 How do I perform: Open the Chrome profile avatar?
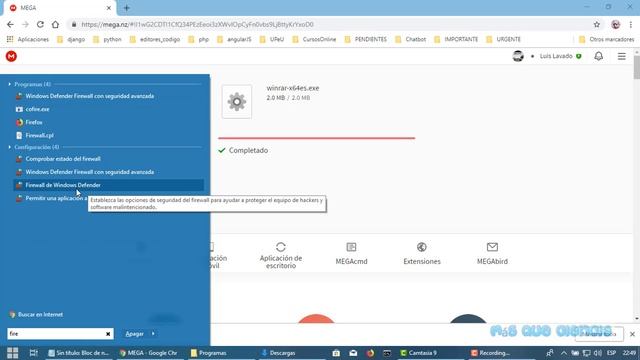tap(616, 24)
